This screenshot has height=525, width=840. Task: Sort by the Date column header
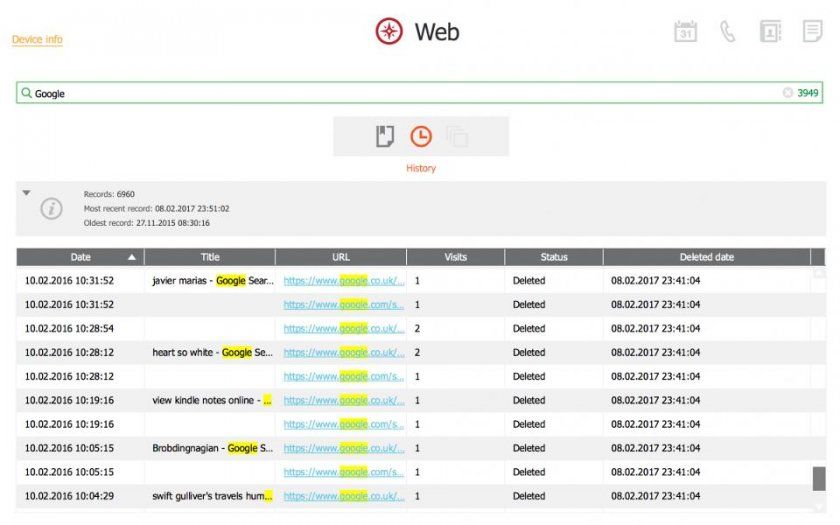click(x=80, y=257)
